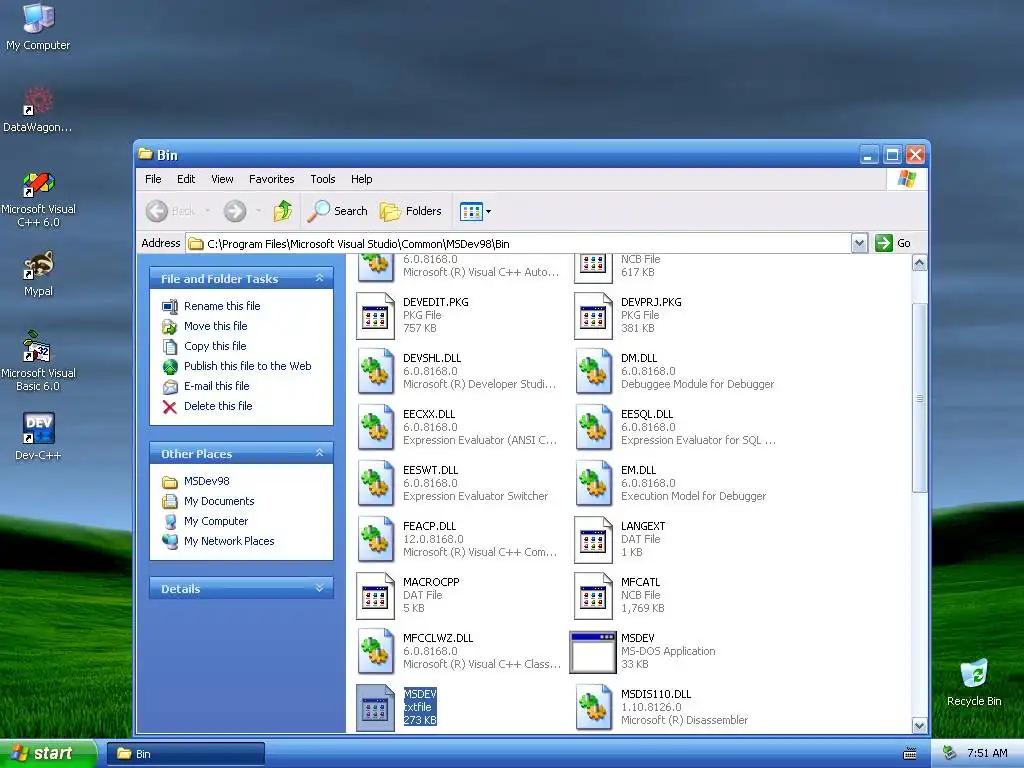The height and width of the screenshot is (768, 1024).
Task: Select the EESWT.DLL file icon
Action: click(x=376, y=484)
